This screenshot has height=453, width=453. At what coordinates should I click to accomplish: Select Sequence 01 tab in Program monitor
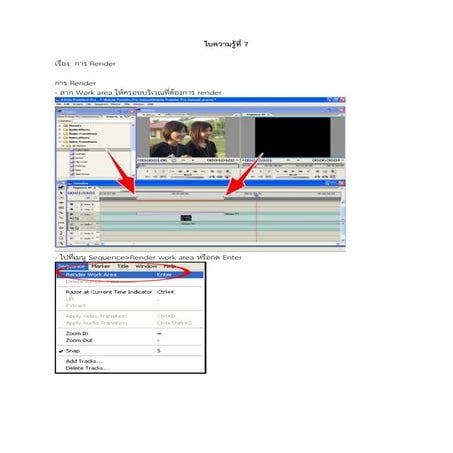[x=257, y=115]
